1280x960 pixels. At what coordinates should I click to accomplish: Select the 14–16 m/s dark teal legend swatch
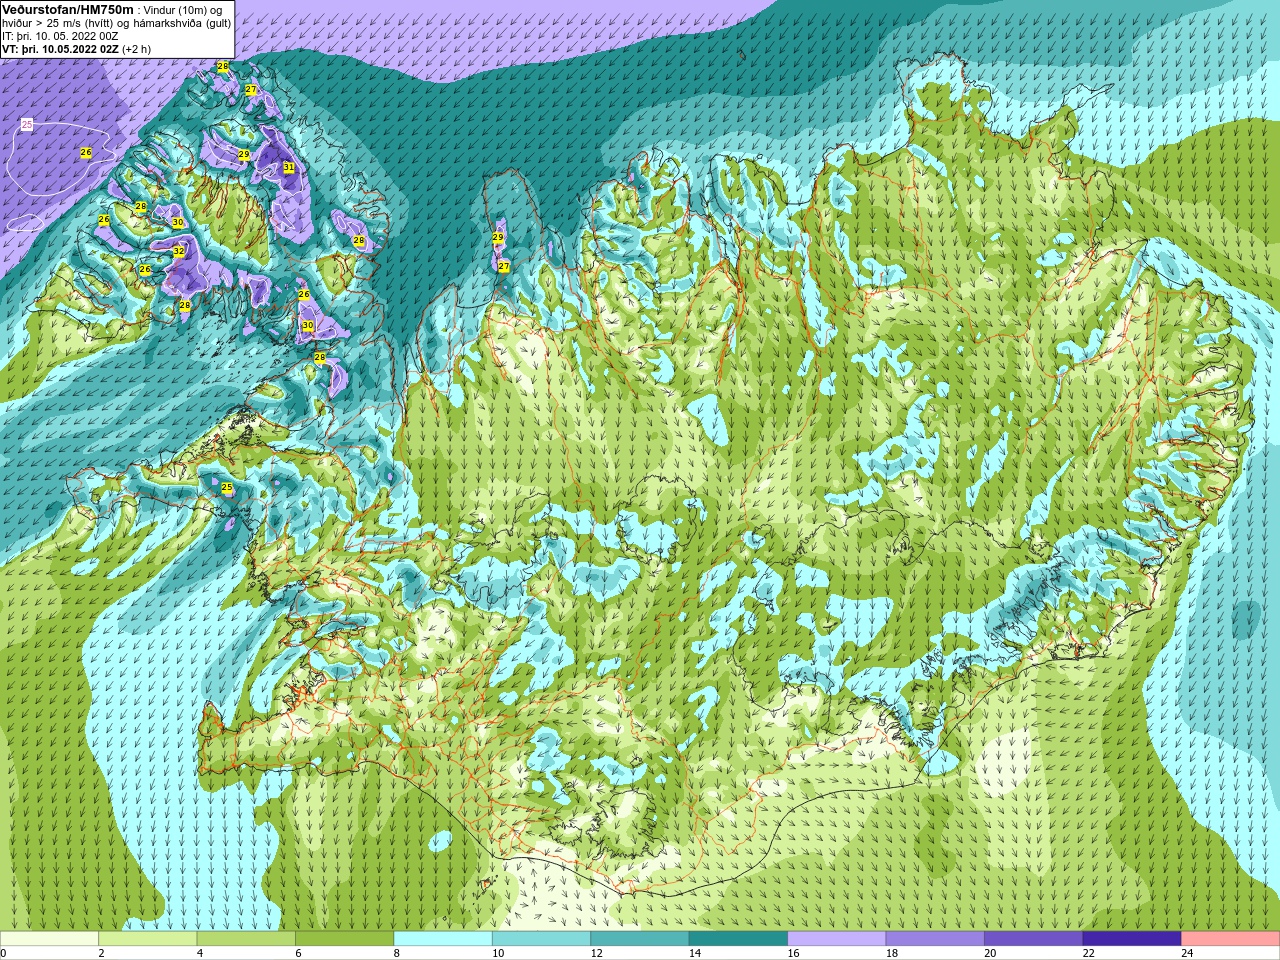[738, 939]
